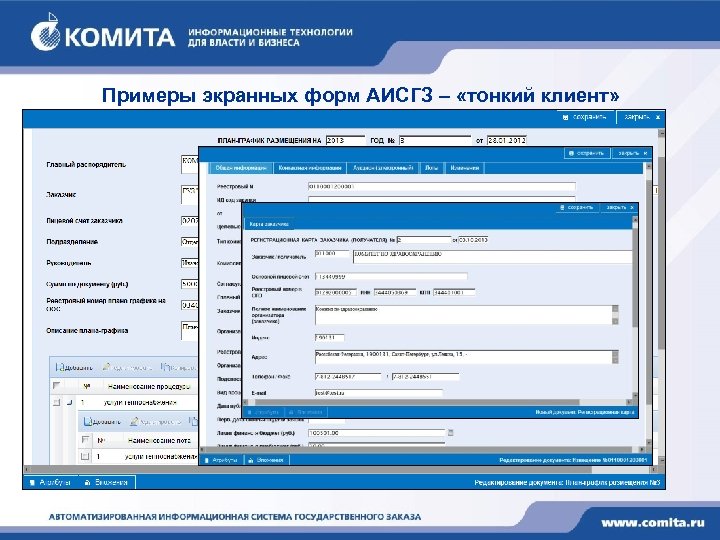Switch to Контактная информация tab
The width and height of the screenshot is (720, 540).
310,168
